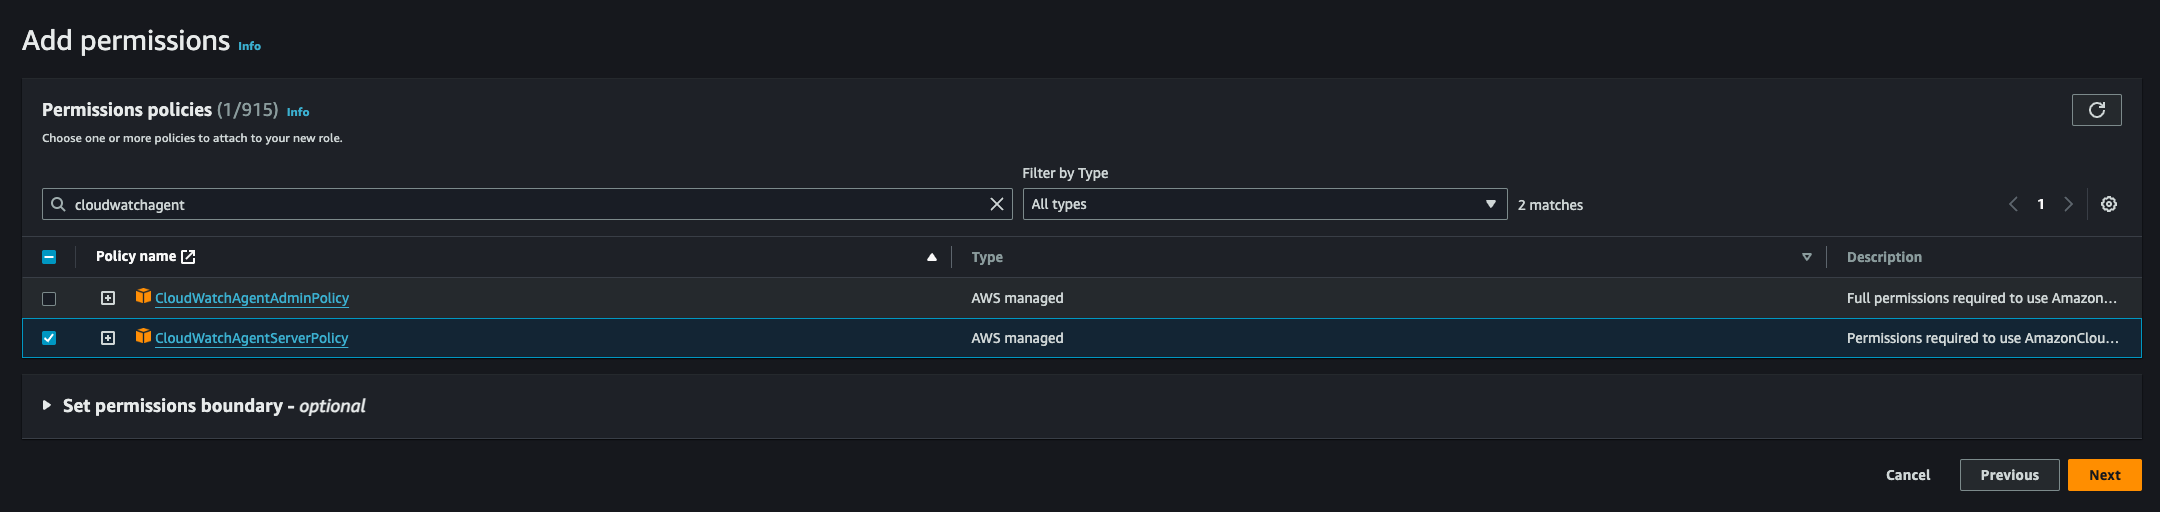Image resolution: width=2160 pixels, height=512 pixels.
Task: Clear the cloudwatchagent search text
Action: pos(996,204)
